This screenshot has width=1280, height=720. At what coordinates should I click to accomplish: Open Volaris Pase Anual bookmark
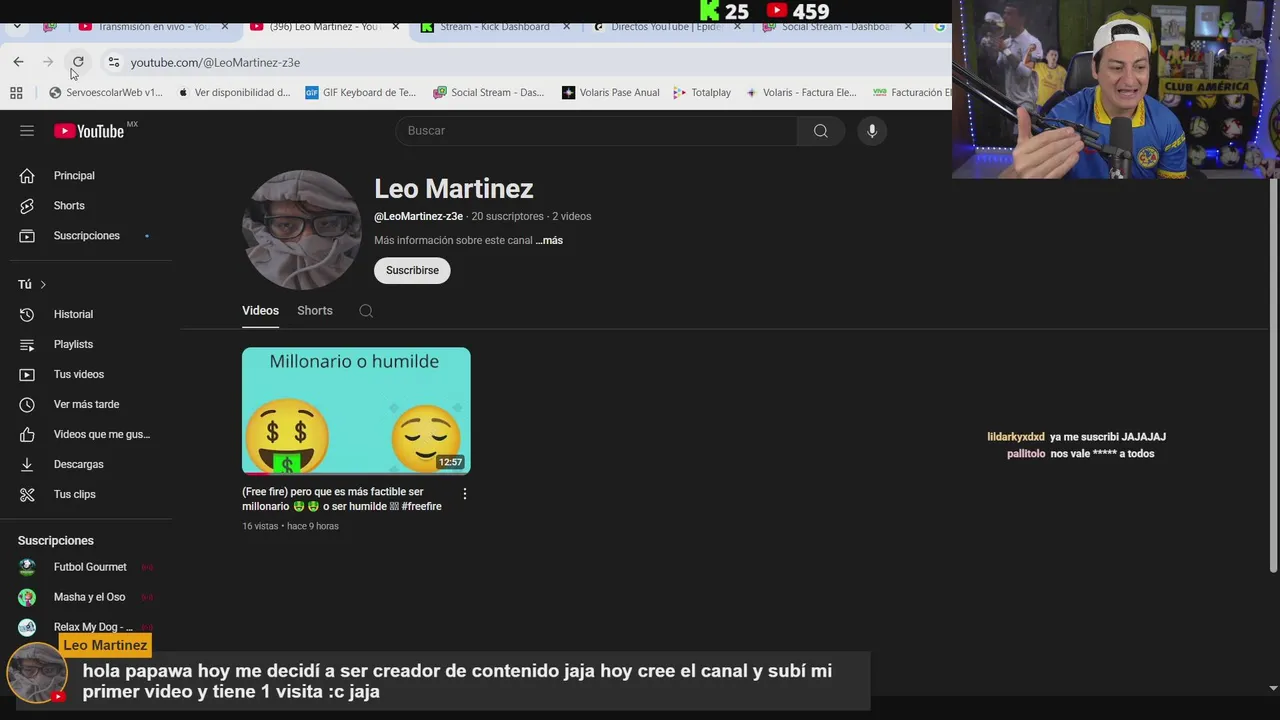(610, 92)
